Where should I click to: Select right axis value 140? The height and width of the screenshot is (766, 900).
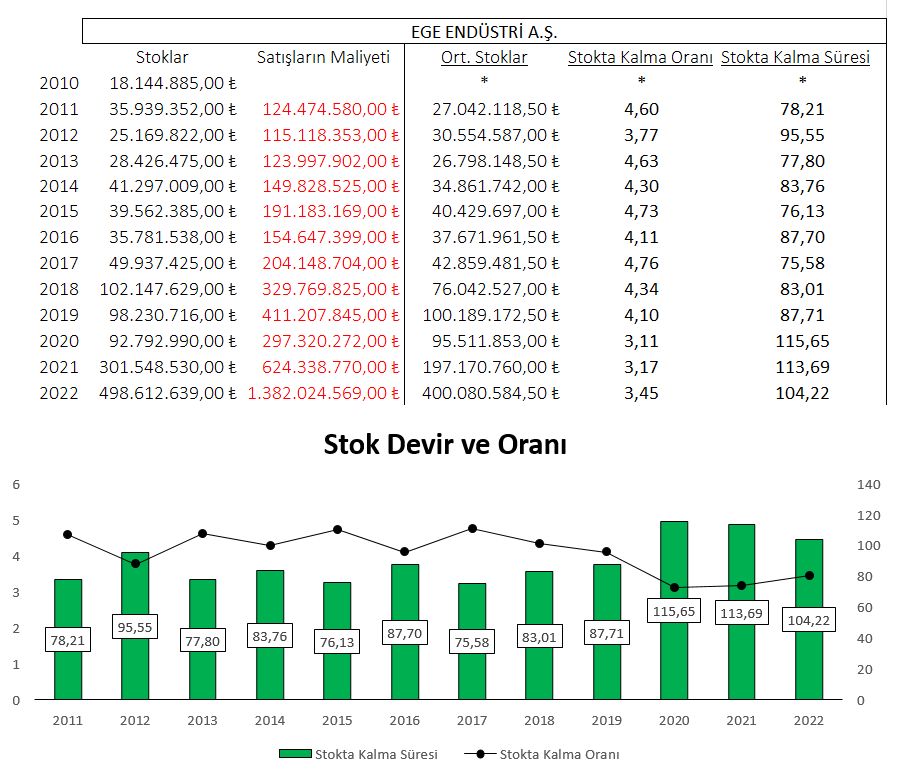click(868, 484)
